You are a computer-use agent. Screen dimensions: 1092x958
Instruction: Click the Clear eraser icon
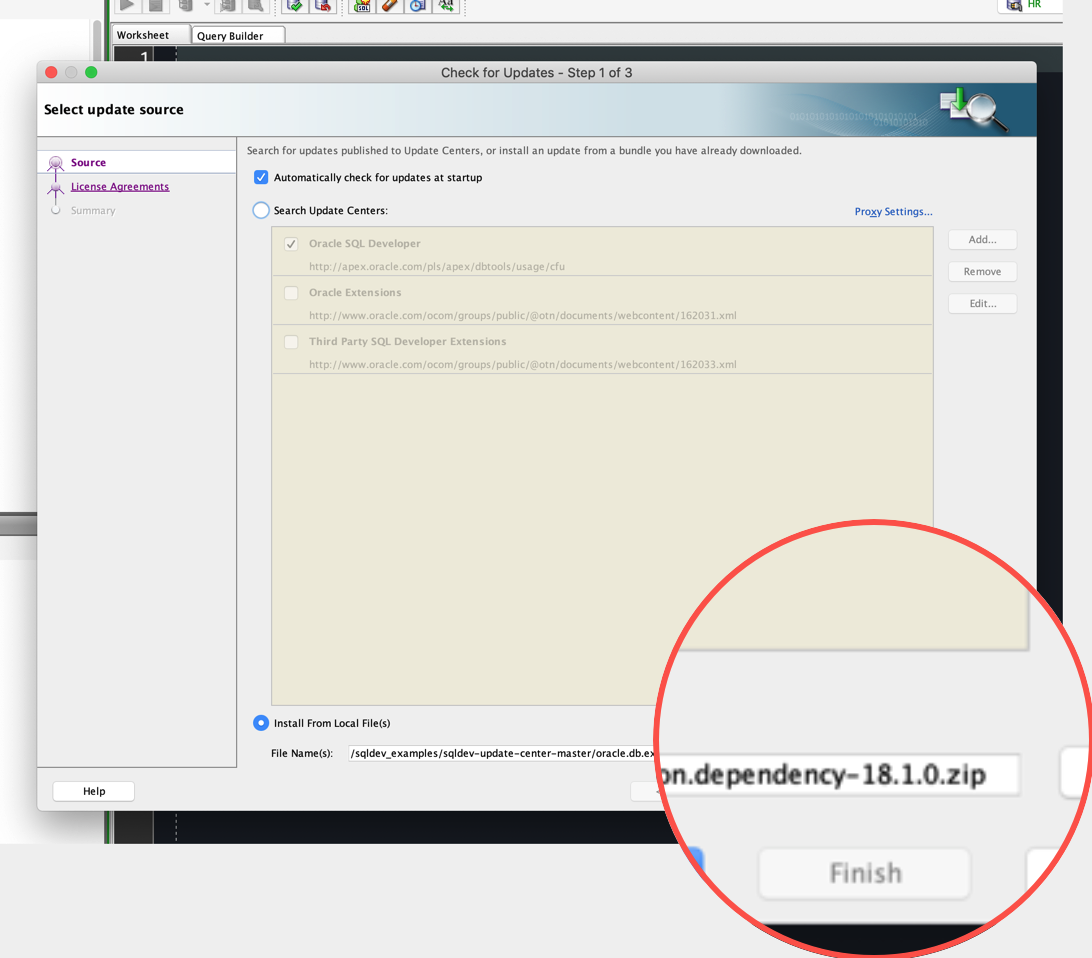[389, 5]
